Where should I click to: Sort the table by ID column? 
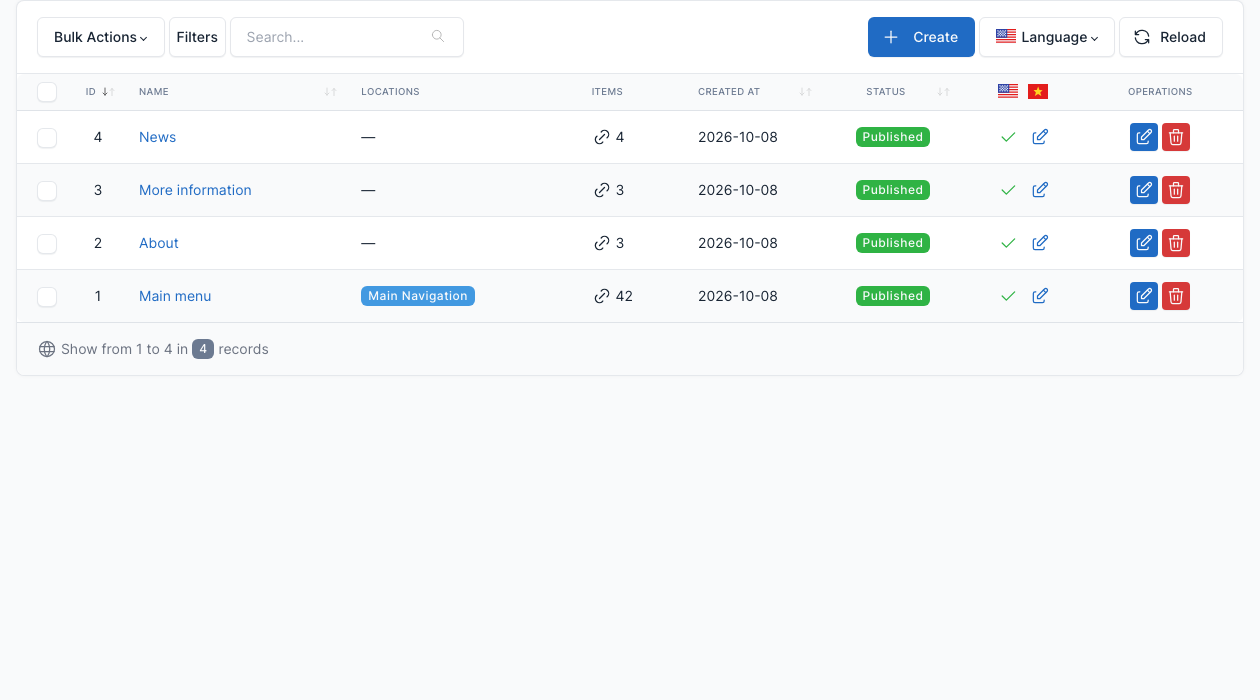click(x=100, y=92)
